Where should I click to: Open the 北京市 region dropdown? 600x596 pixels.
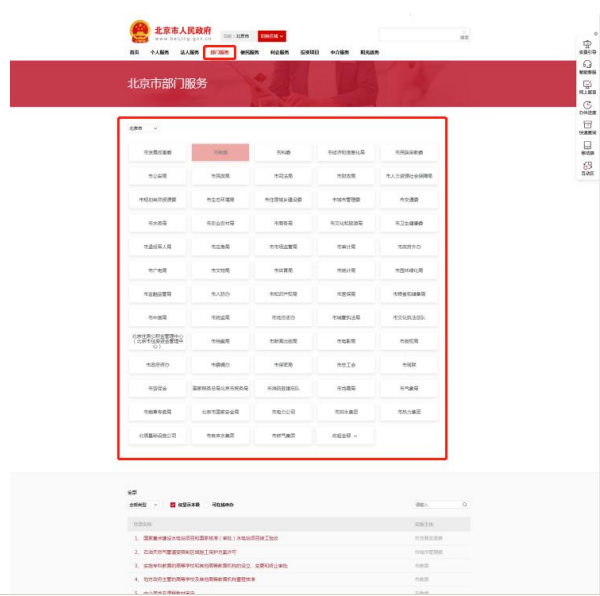tap(143, 128)
